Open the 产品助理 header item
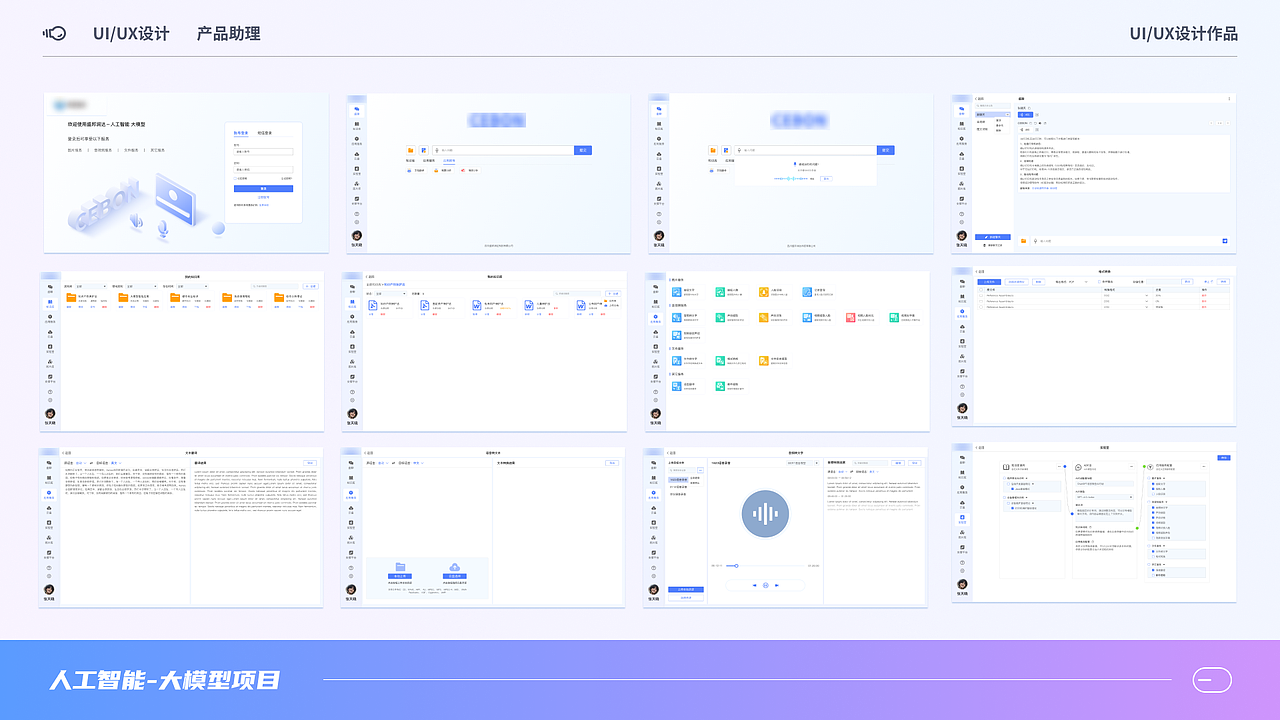The image size is (1280, 720). tap(229, 33)
